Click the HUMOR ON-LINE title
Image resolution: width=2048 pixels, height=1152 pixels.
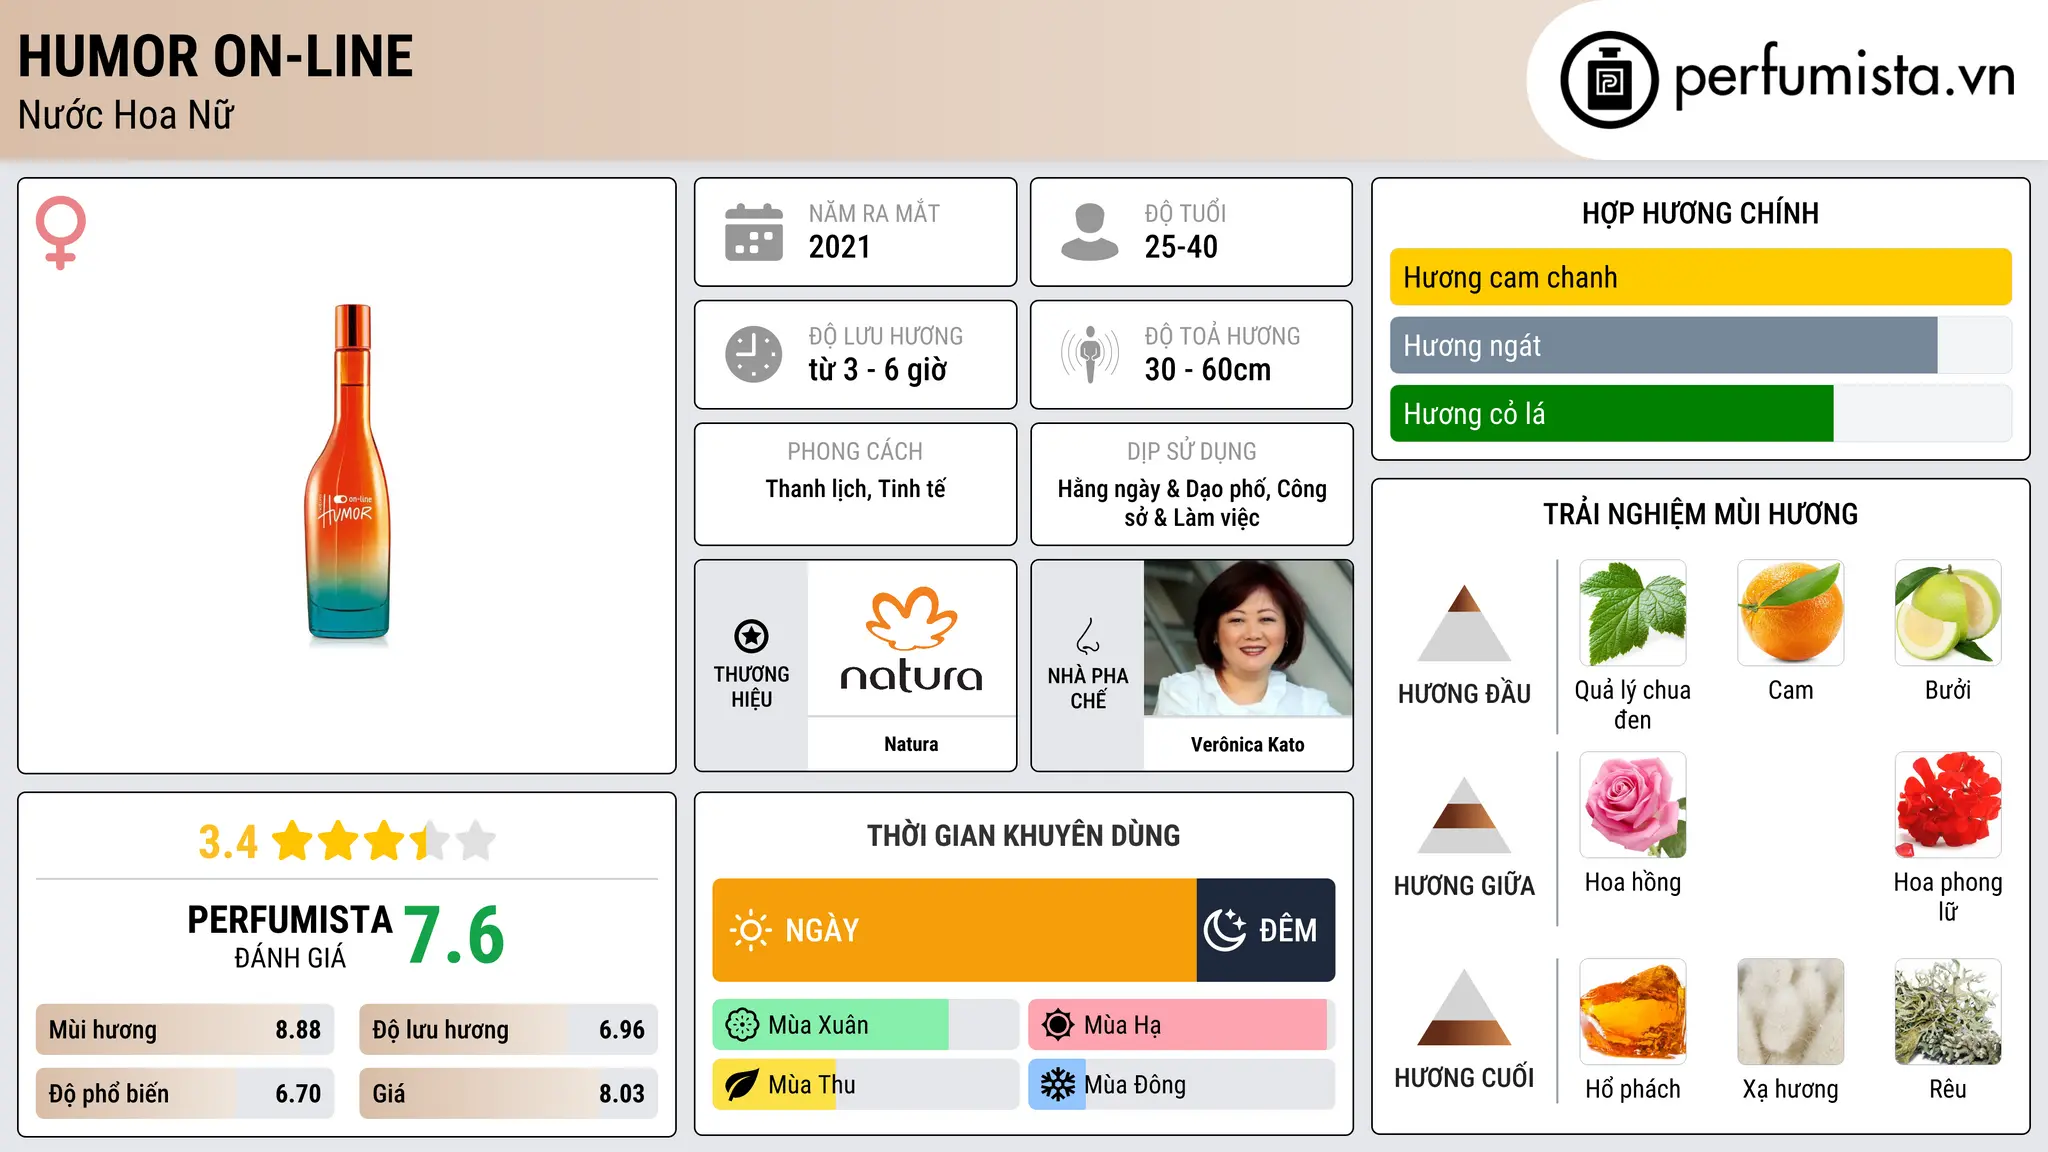click(x=216, y=57)
